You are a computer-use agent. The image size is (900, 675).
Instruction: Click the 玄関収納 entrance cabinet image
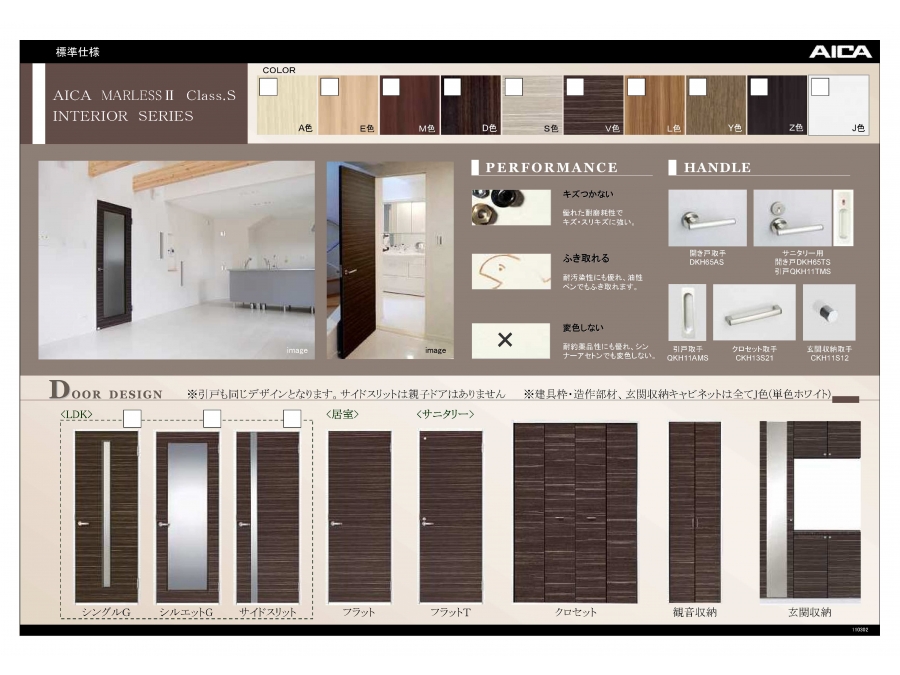[x=810, y=511]
